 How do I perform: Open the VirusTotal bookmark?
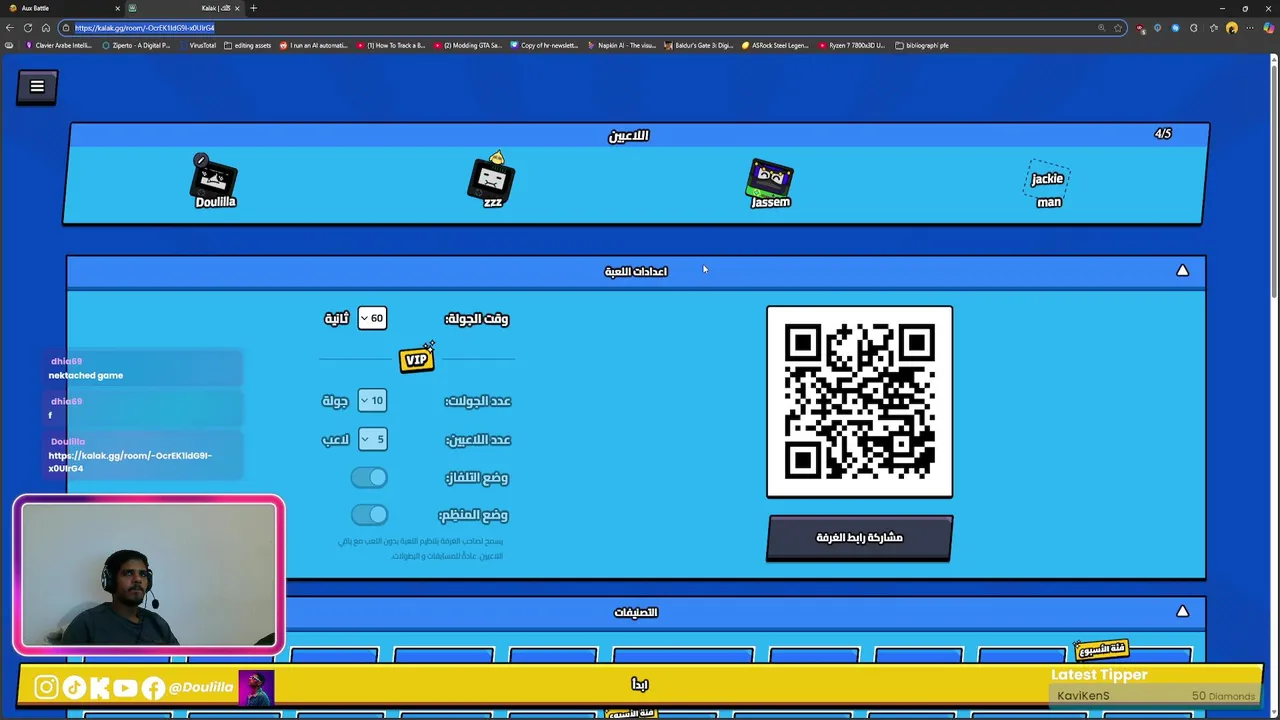198,45
